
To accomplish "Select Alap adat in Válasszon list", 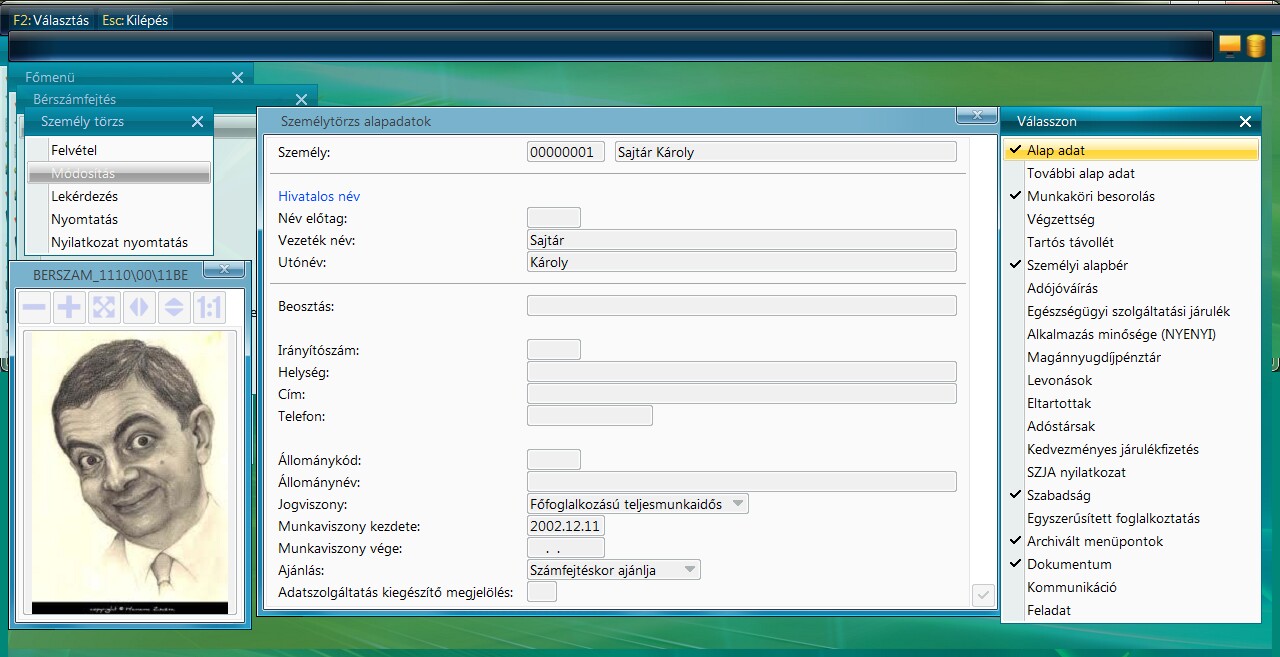I will click(1130, 150).
